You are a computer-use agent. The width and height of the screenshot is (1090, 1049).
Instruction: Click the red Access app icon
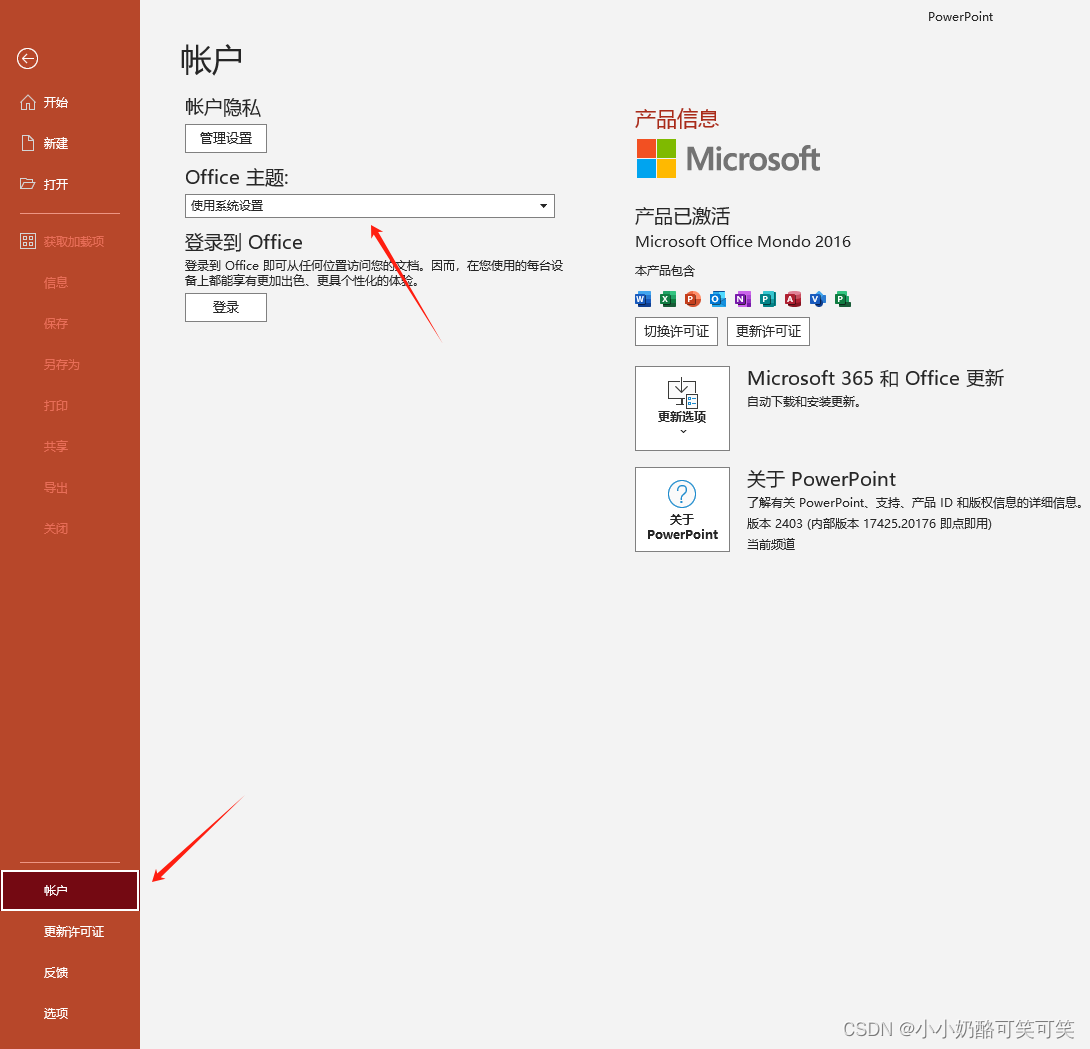tap(792, 299)
